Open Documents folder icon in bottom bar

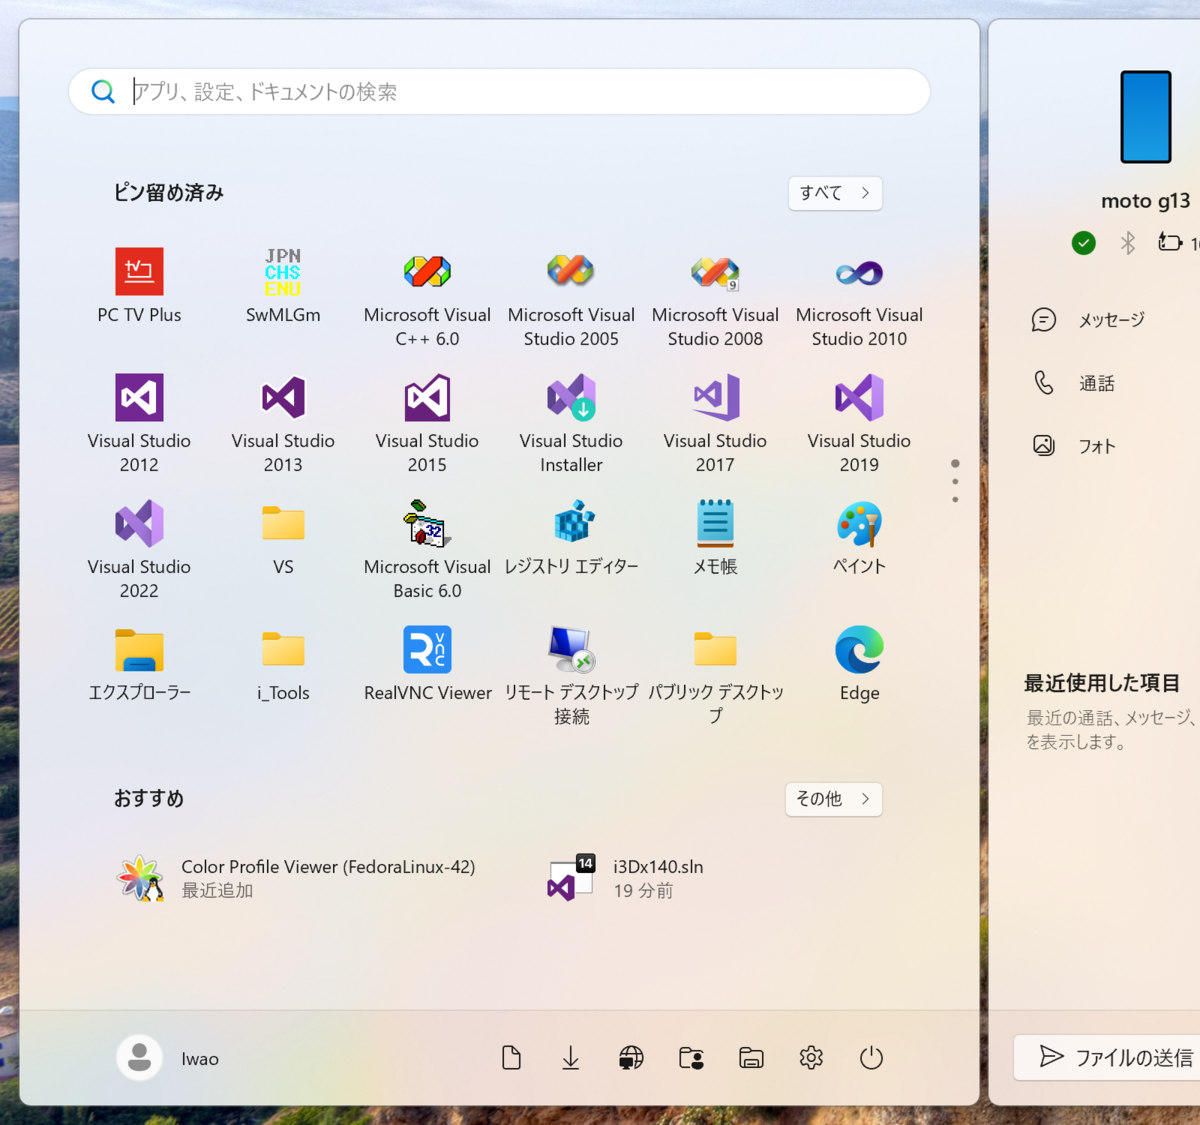pyautogui.click(x=511, y=1058)
